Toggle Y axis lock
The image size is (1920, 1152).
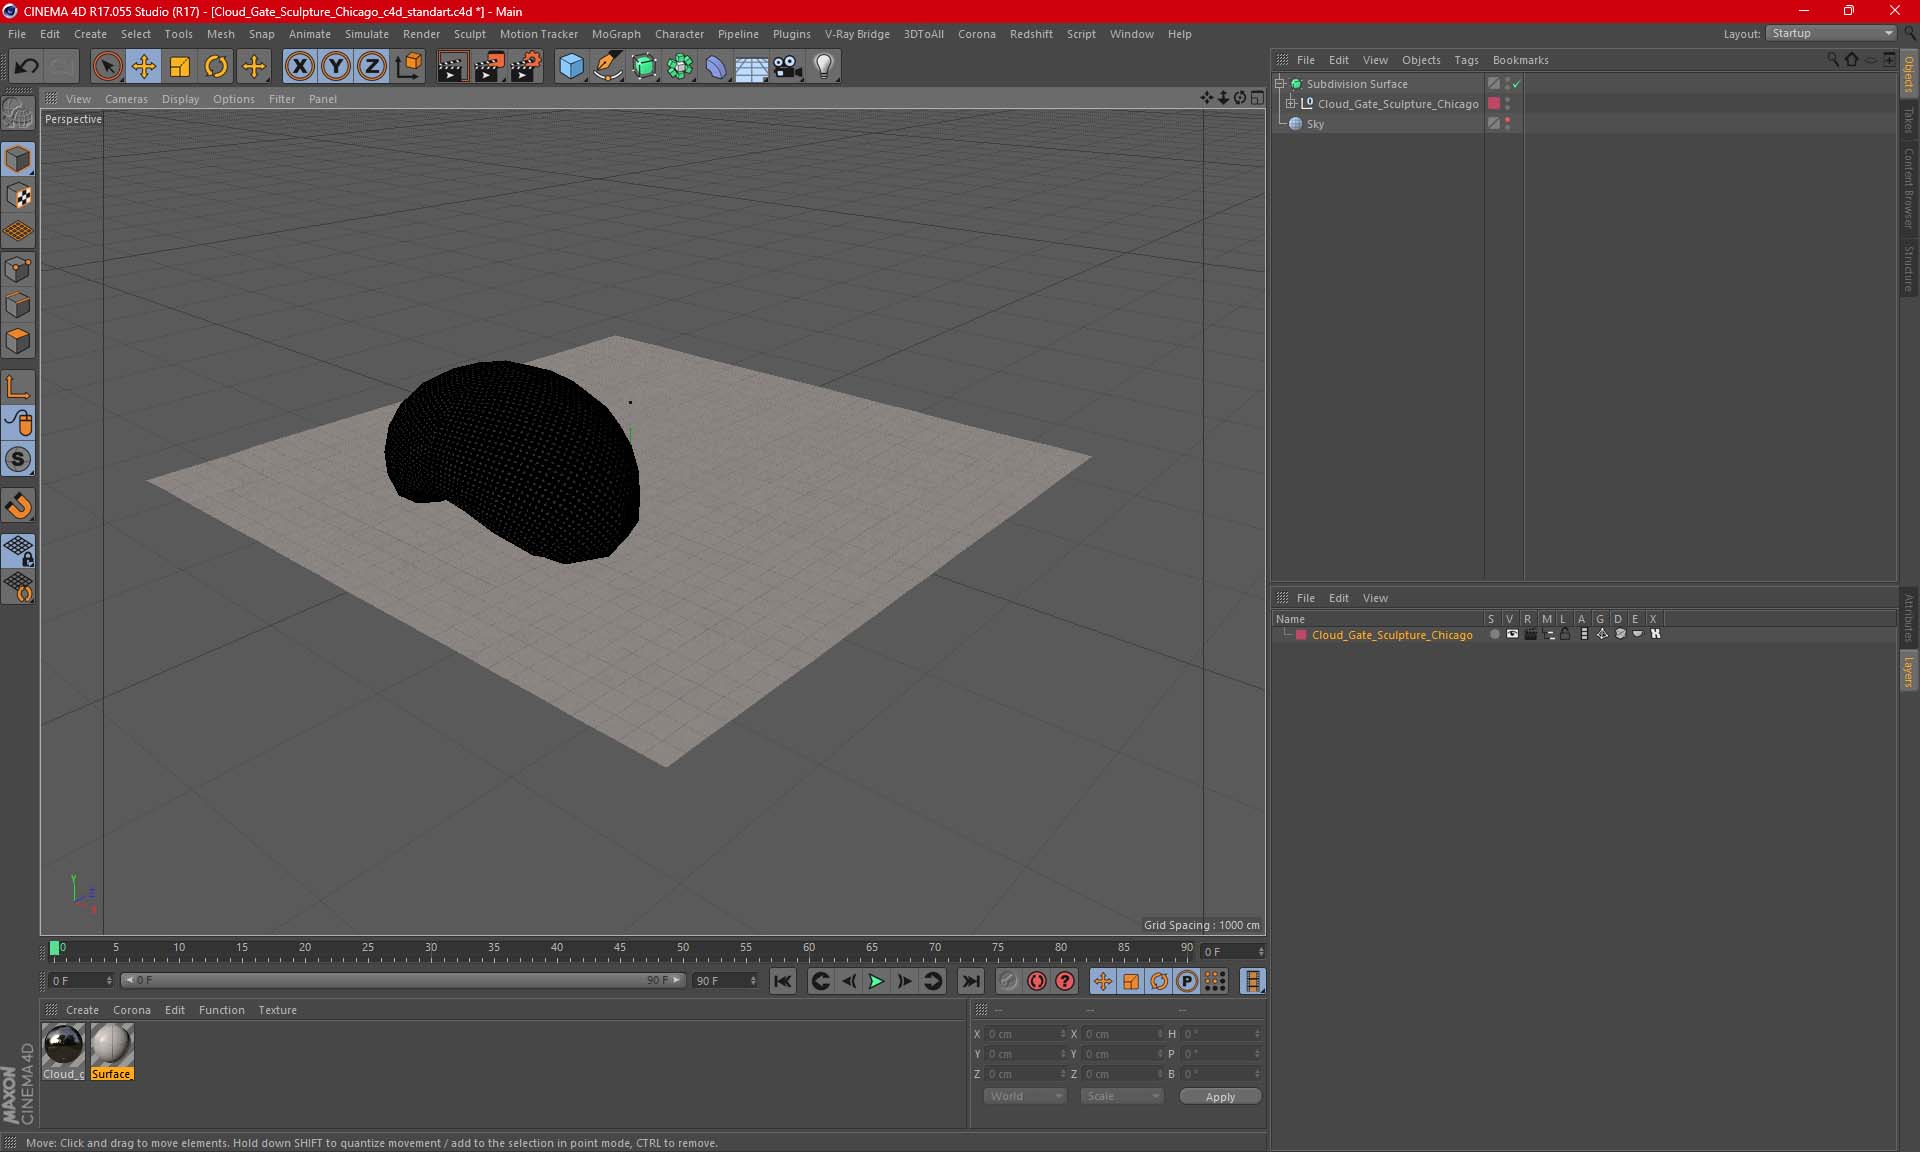[x=336, y=67]
